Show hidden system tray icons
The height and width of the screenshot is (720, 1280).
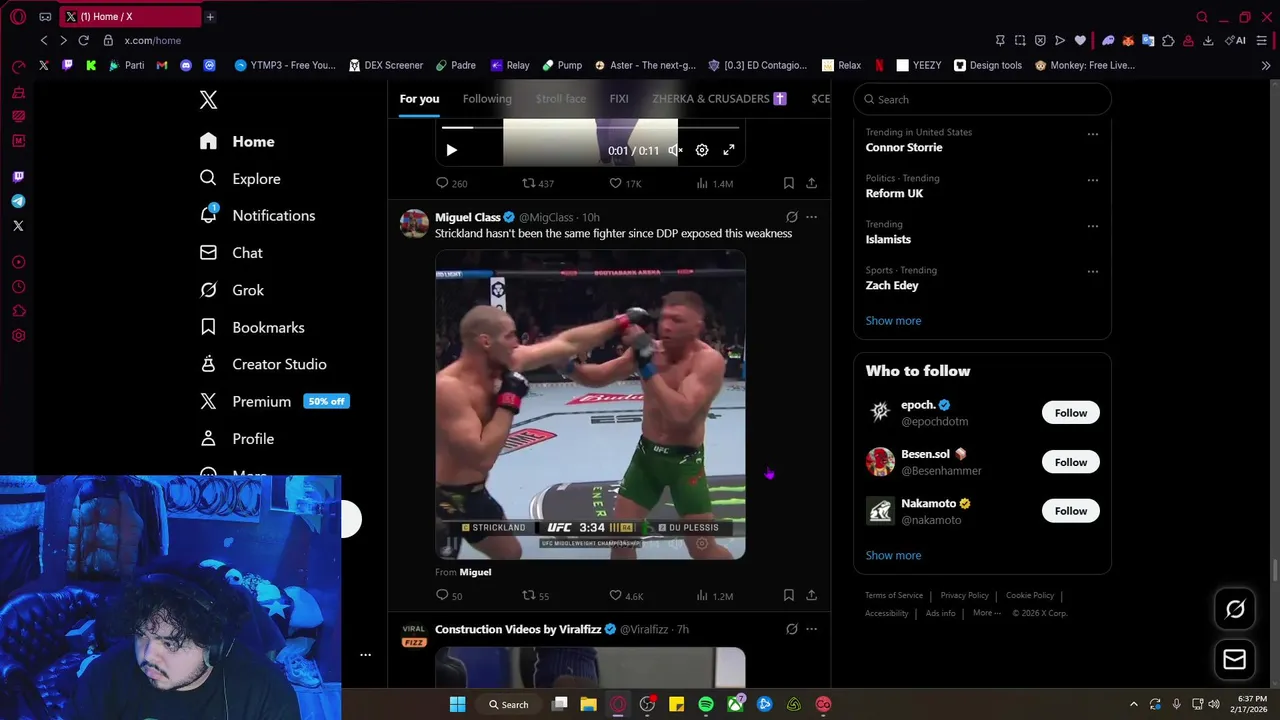tap(1133, 704)
